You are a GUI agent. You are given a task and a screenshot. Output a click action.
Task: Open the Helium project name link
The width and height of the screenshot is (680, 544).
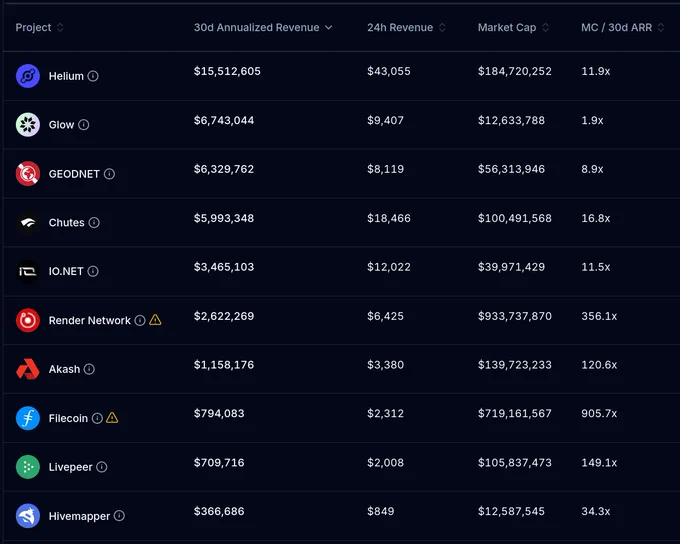pyautogui.click(x=66, y=76)
